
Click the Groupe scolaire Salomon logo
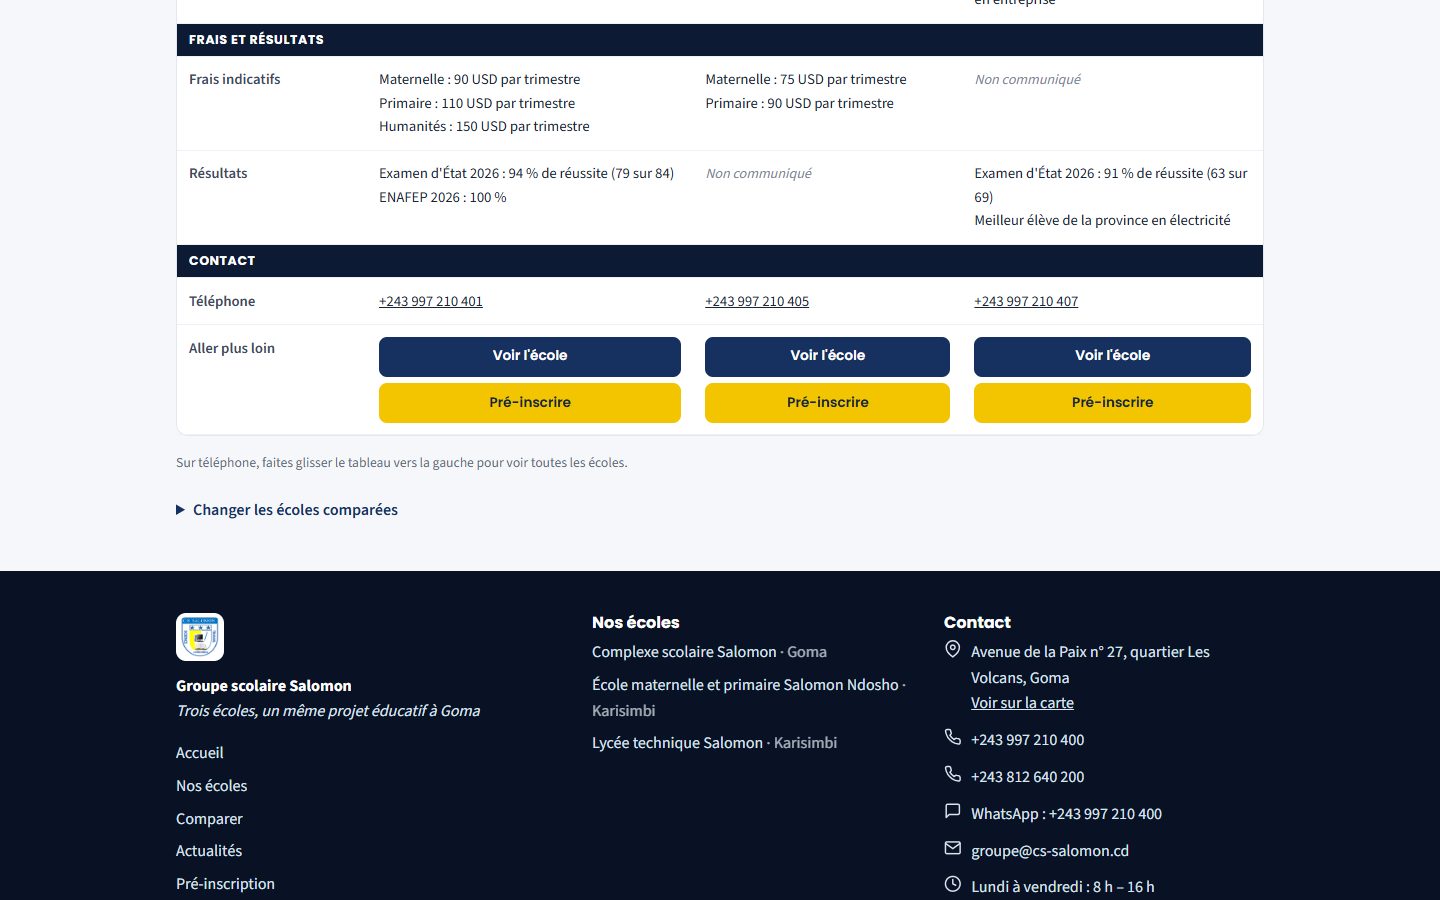click(200, 637)
